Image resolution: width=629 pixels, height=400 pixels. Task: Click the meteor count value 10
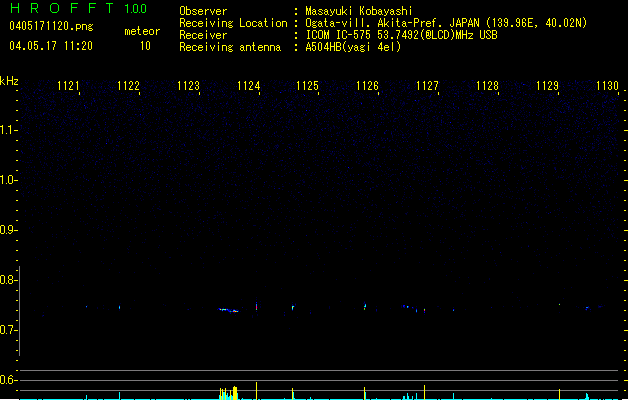click(x=145, y=46)
